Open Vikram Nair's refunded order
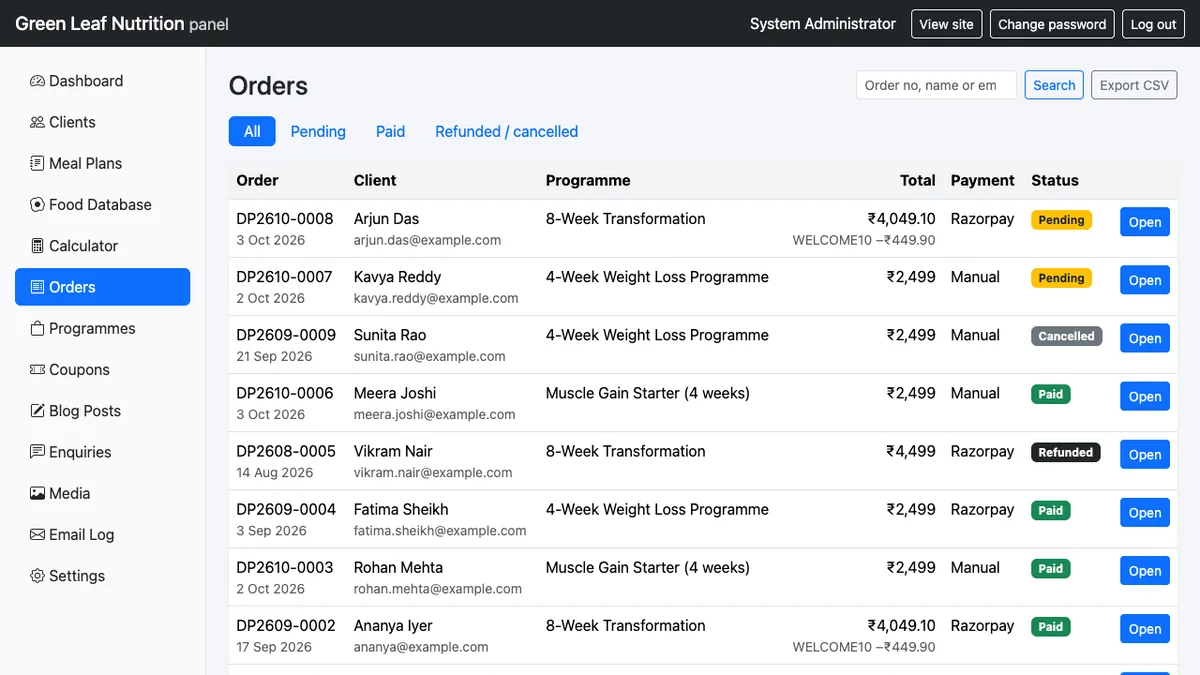This screenshot has height=675, width=1200. [1145, 454]
